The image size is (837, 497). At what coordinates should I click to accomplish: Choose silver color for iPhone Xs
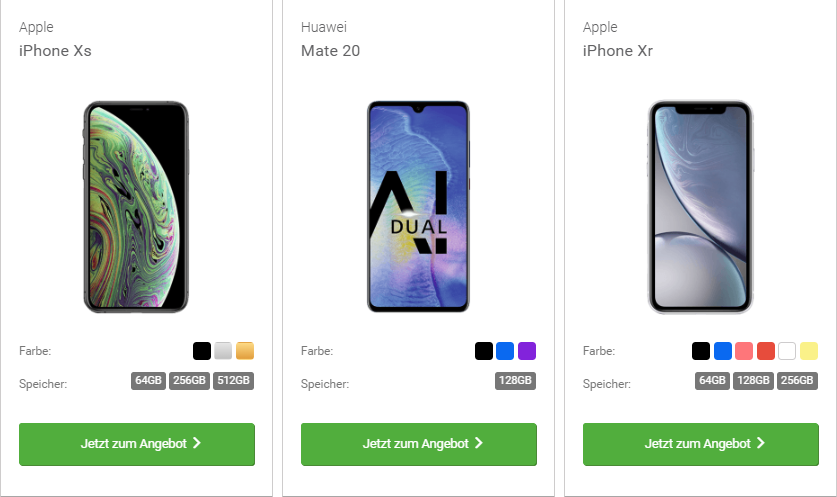tap(223, 351)
